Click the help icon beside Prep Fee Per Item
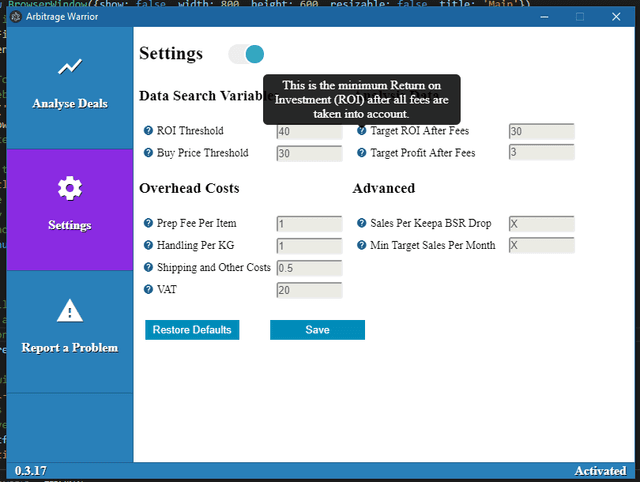 pyautogui.click(x=148, y=223)
